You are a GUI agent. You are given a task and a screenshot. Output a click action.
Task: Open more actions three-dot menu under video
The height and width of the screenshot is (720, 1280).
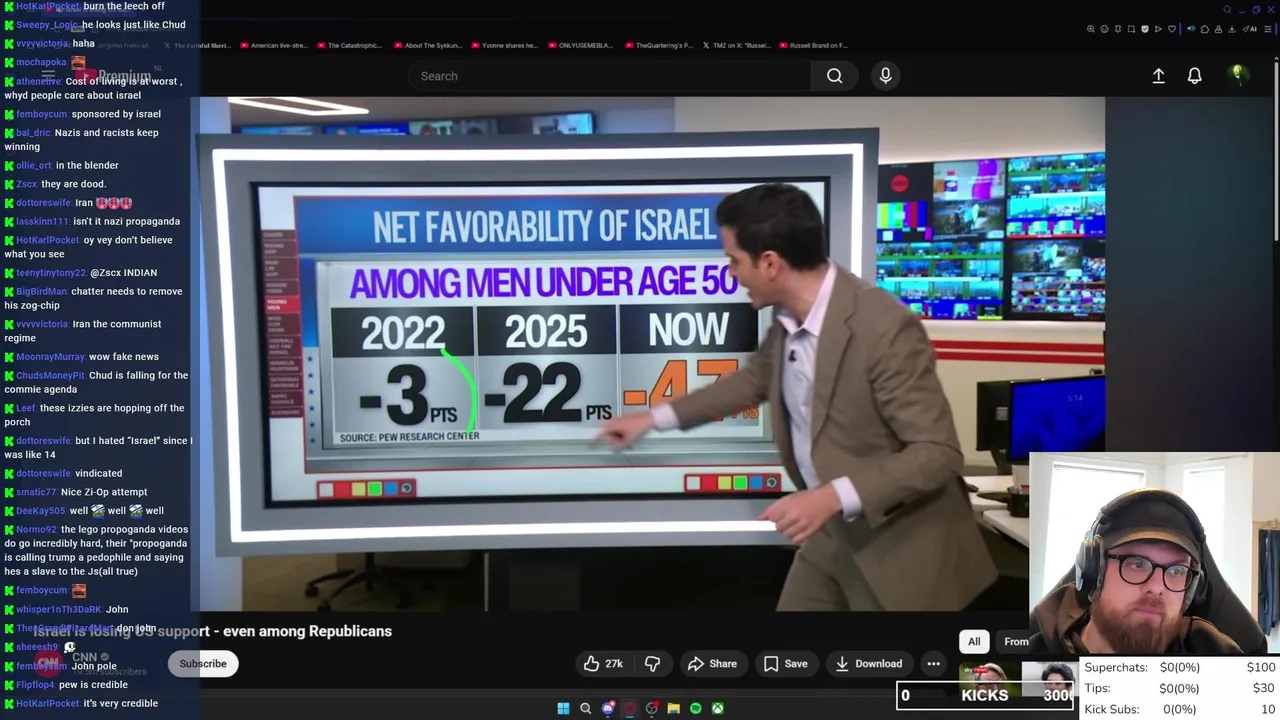933,663
